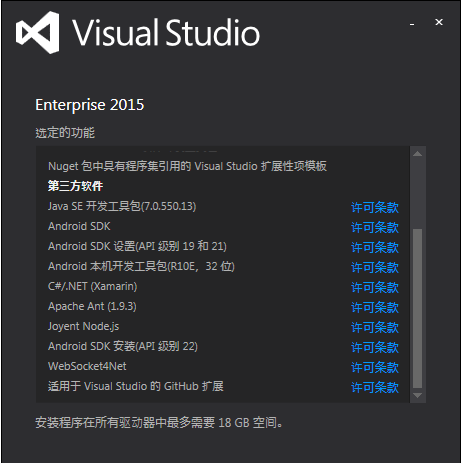This screenshot has width=461, height=463.
Task: Open license terms for WebSocket4Net
Action: [x=375, y=367]
